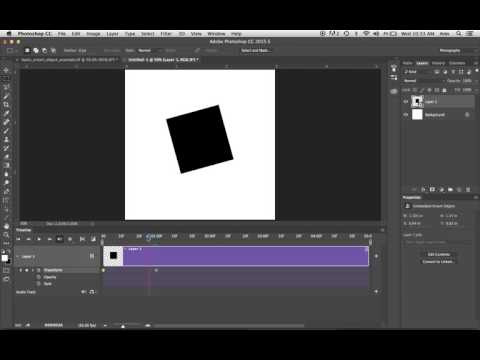480x360 pixels.
Task: Select the Eyedropper tool
Action: click(6, 114)
